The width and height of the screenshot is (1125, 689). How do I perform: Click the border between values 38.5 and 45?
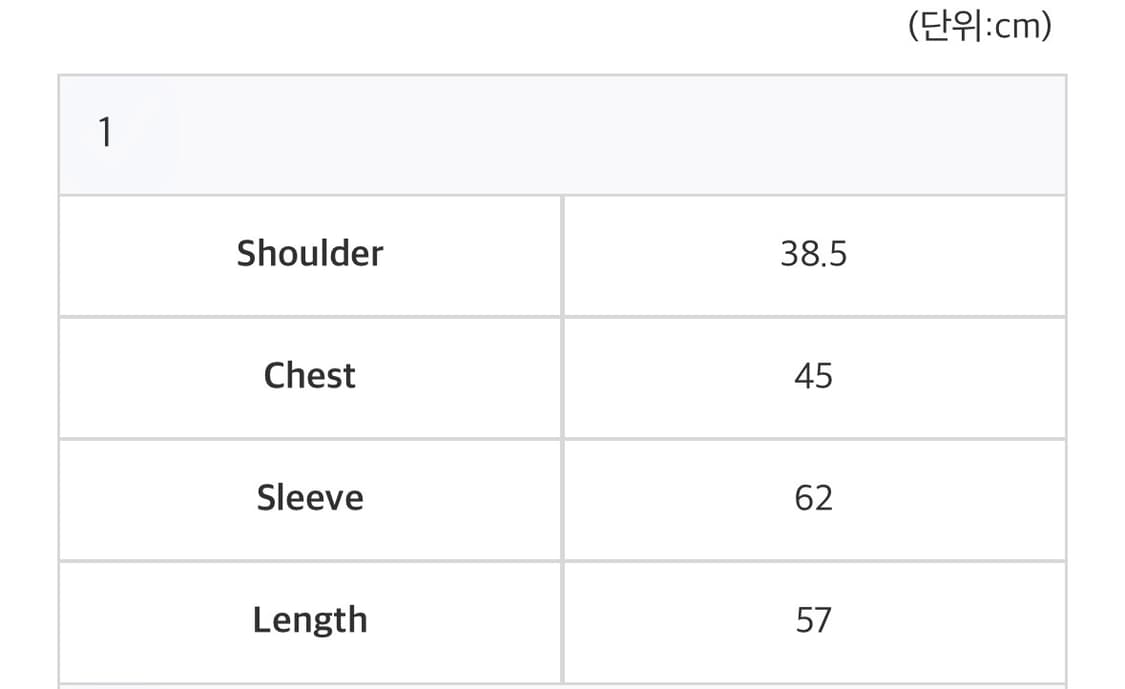pos(813,316)
